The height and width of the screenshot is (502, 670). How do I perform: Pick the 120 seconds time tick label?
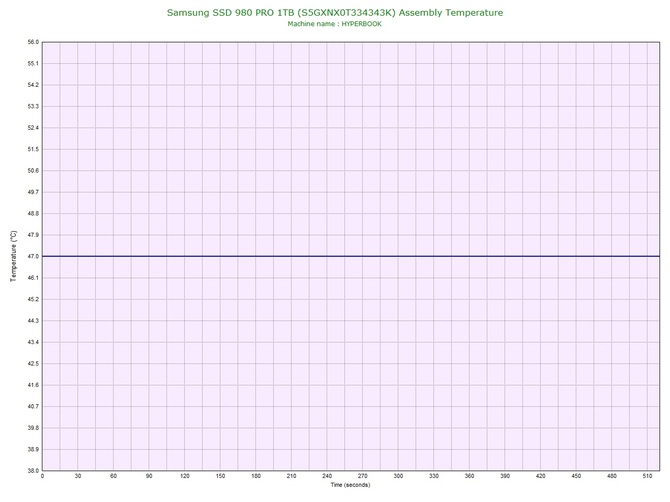click(x=185, y=476)
